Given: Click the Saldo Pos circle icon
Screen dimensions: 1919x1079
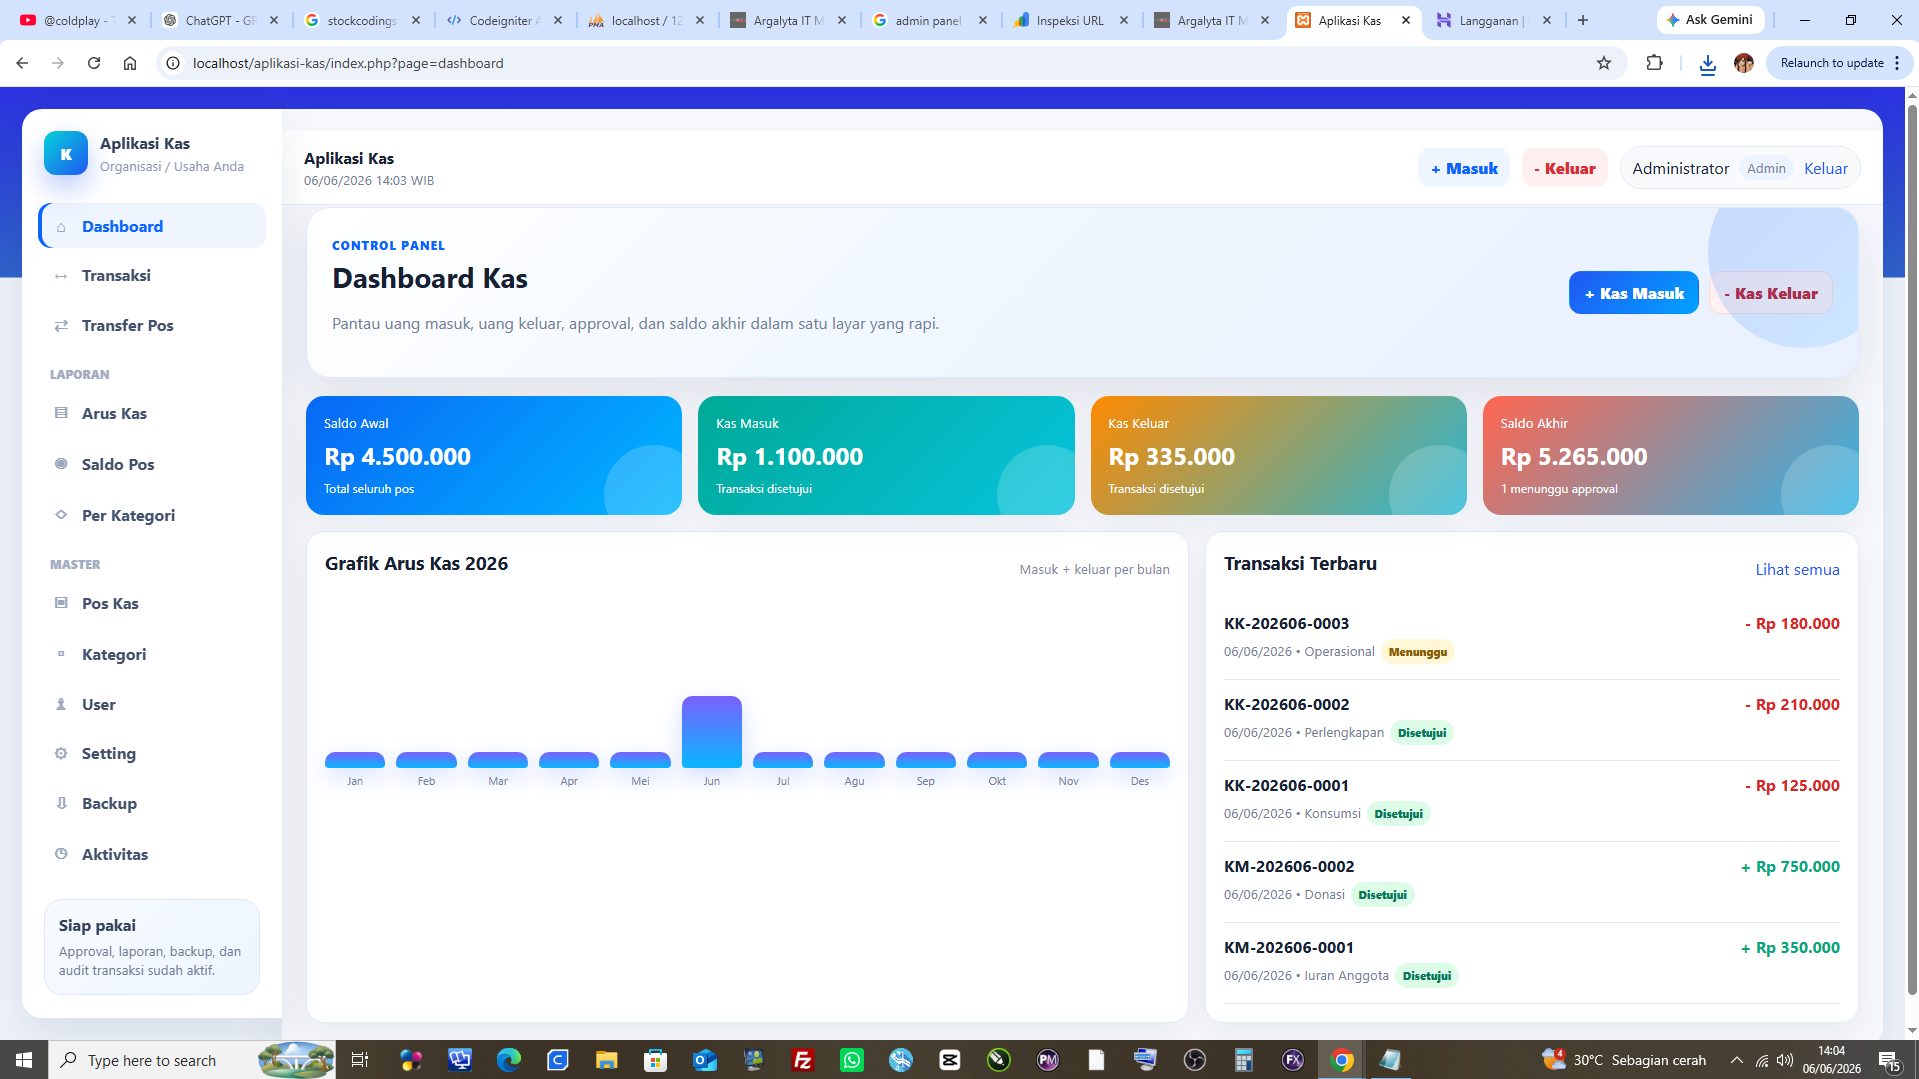Looking at the screenshot, I should tap(61, 464).
